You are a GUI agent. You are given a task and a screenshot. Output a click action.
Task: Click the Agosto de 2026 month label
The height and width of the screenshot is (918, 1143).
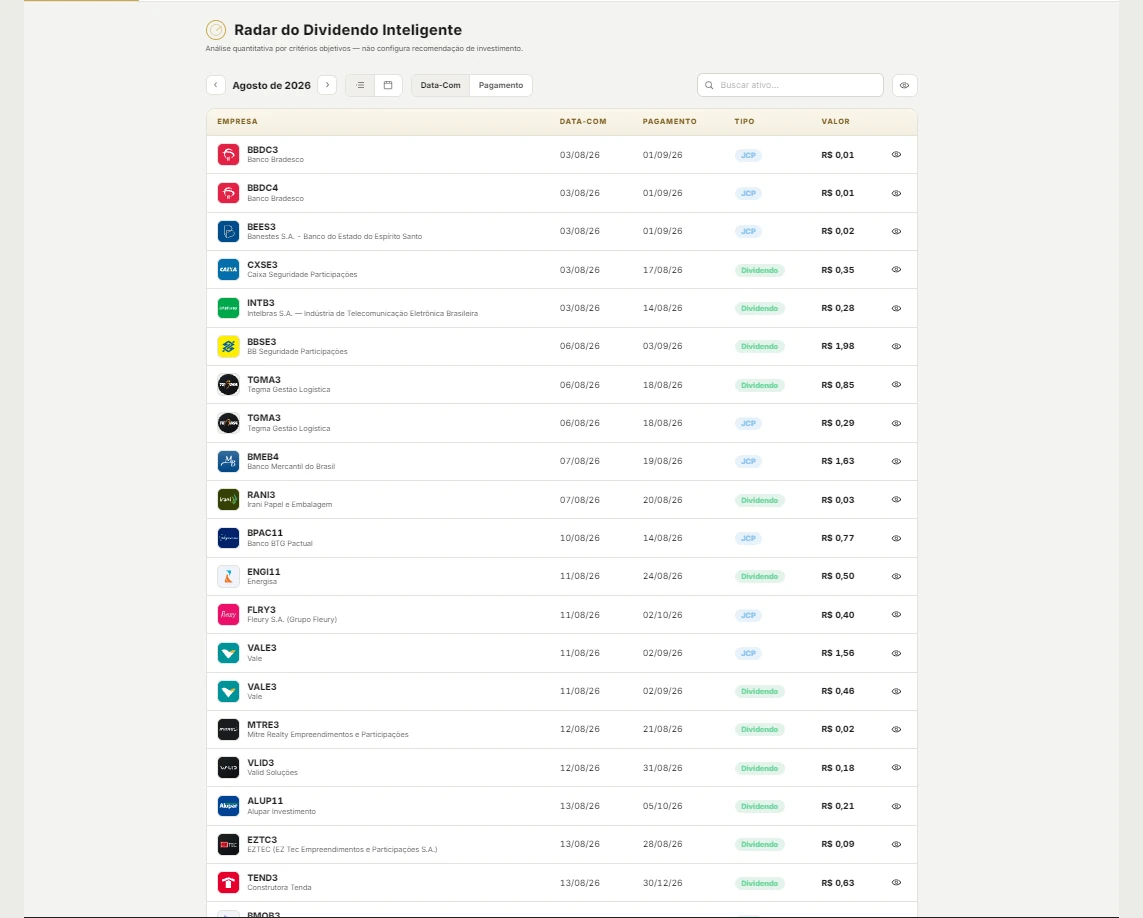click(x=271, y=85)
